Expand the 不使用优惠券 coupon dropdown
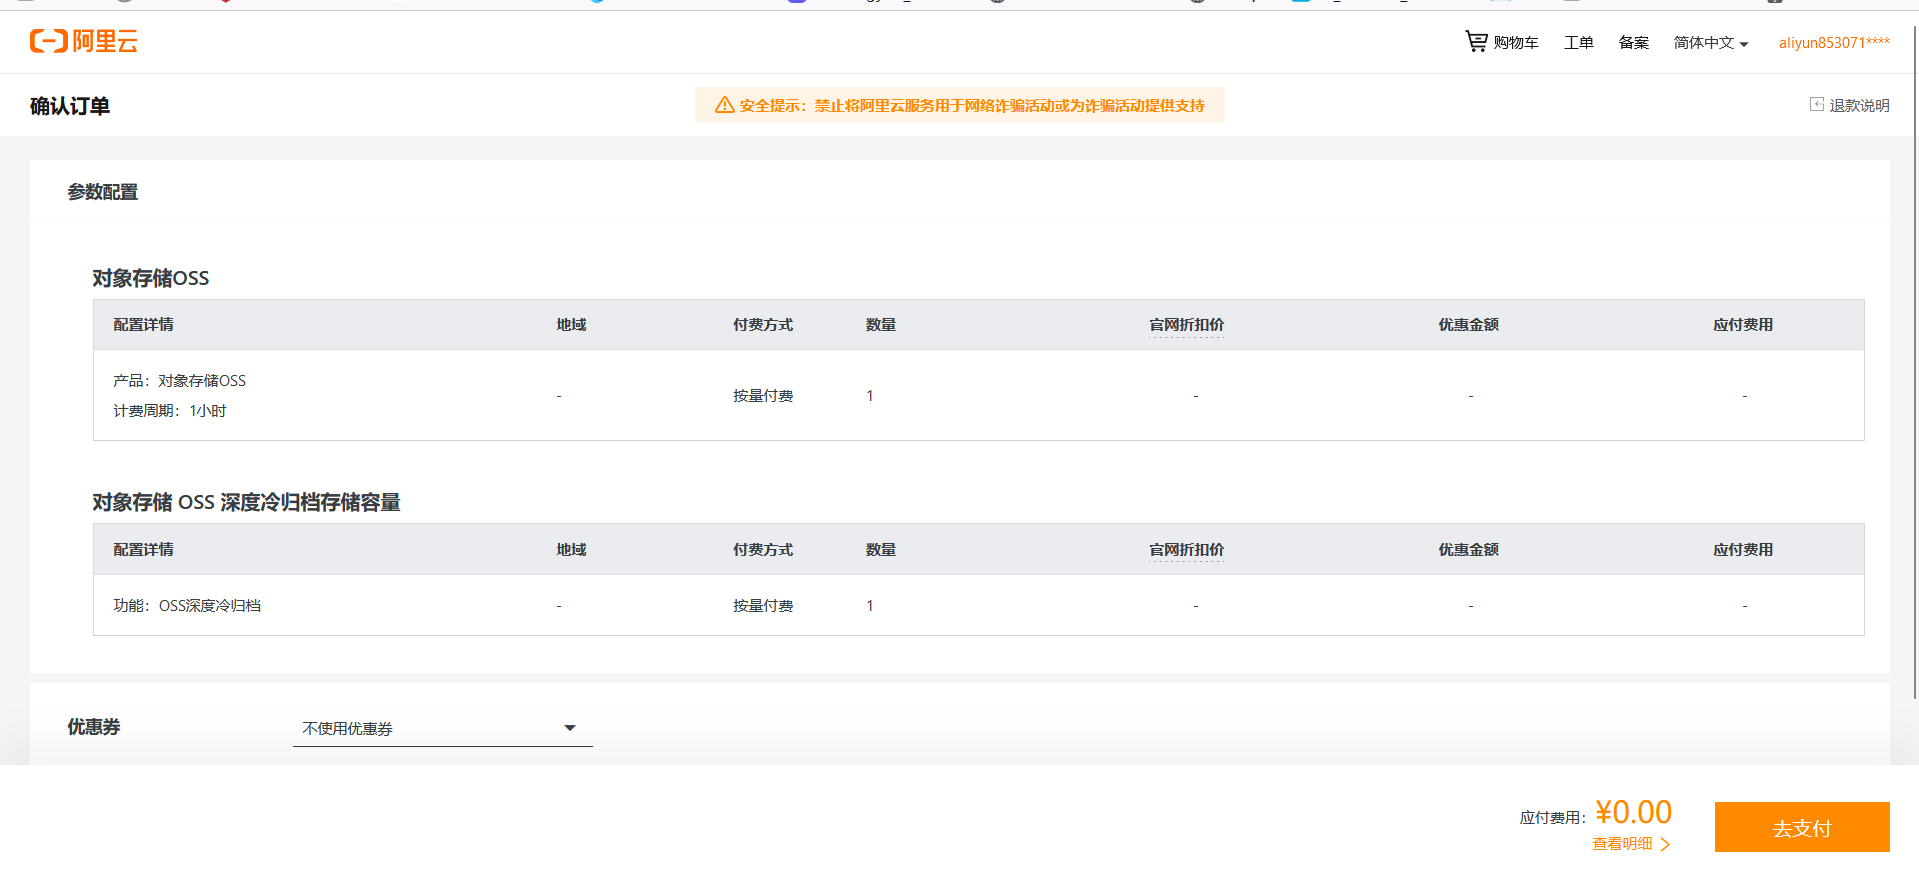This screenshot has height=873, width=1919. pyautogui.click(x=443, y=728)
